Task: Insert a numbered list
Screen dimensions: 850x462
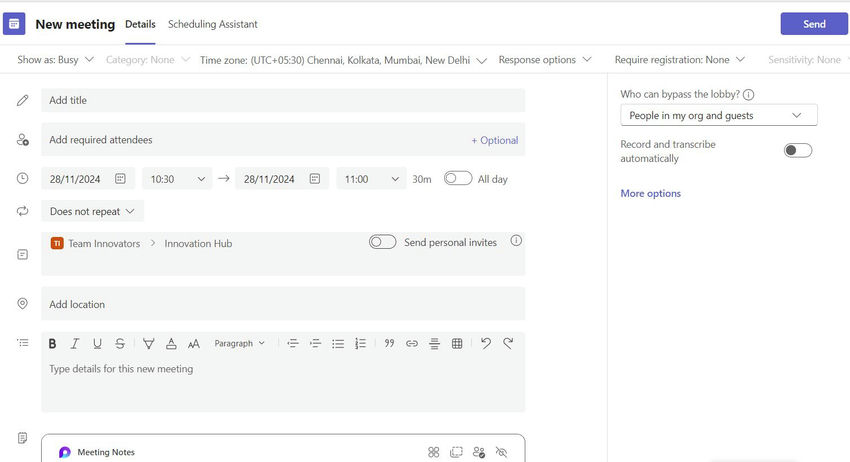Action: pyautogui.click(x=360, y=343)
